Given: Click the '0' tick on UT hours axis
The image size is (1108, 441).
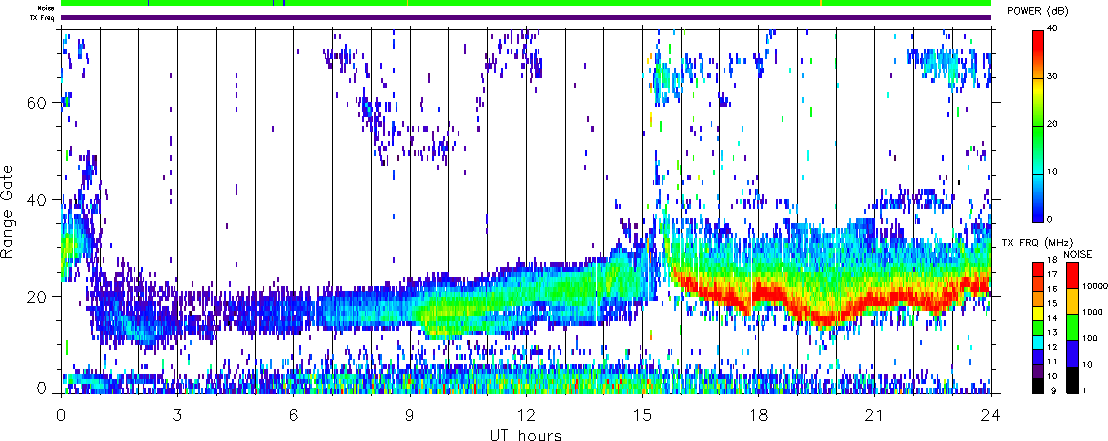Looking at the screenshot, I should pos(61,414).
